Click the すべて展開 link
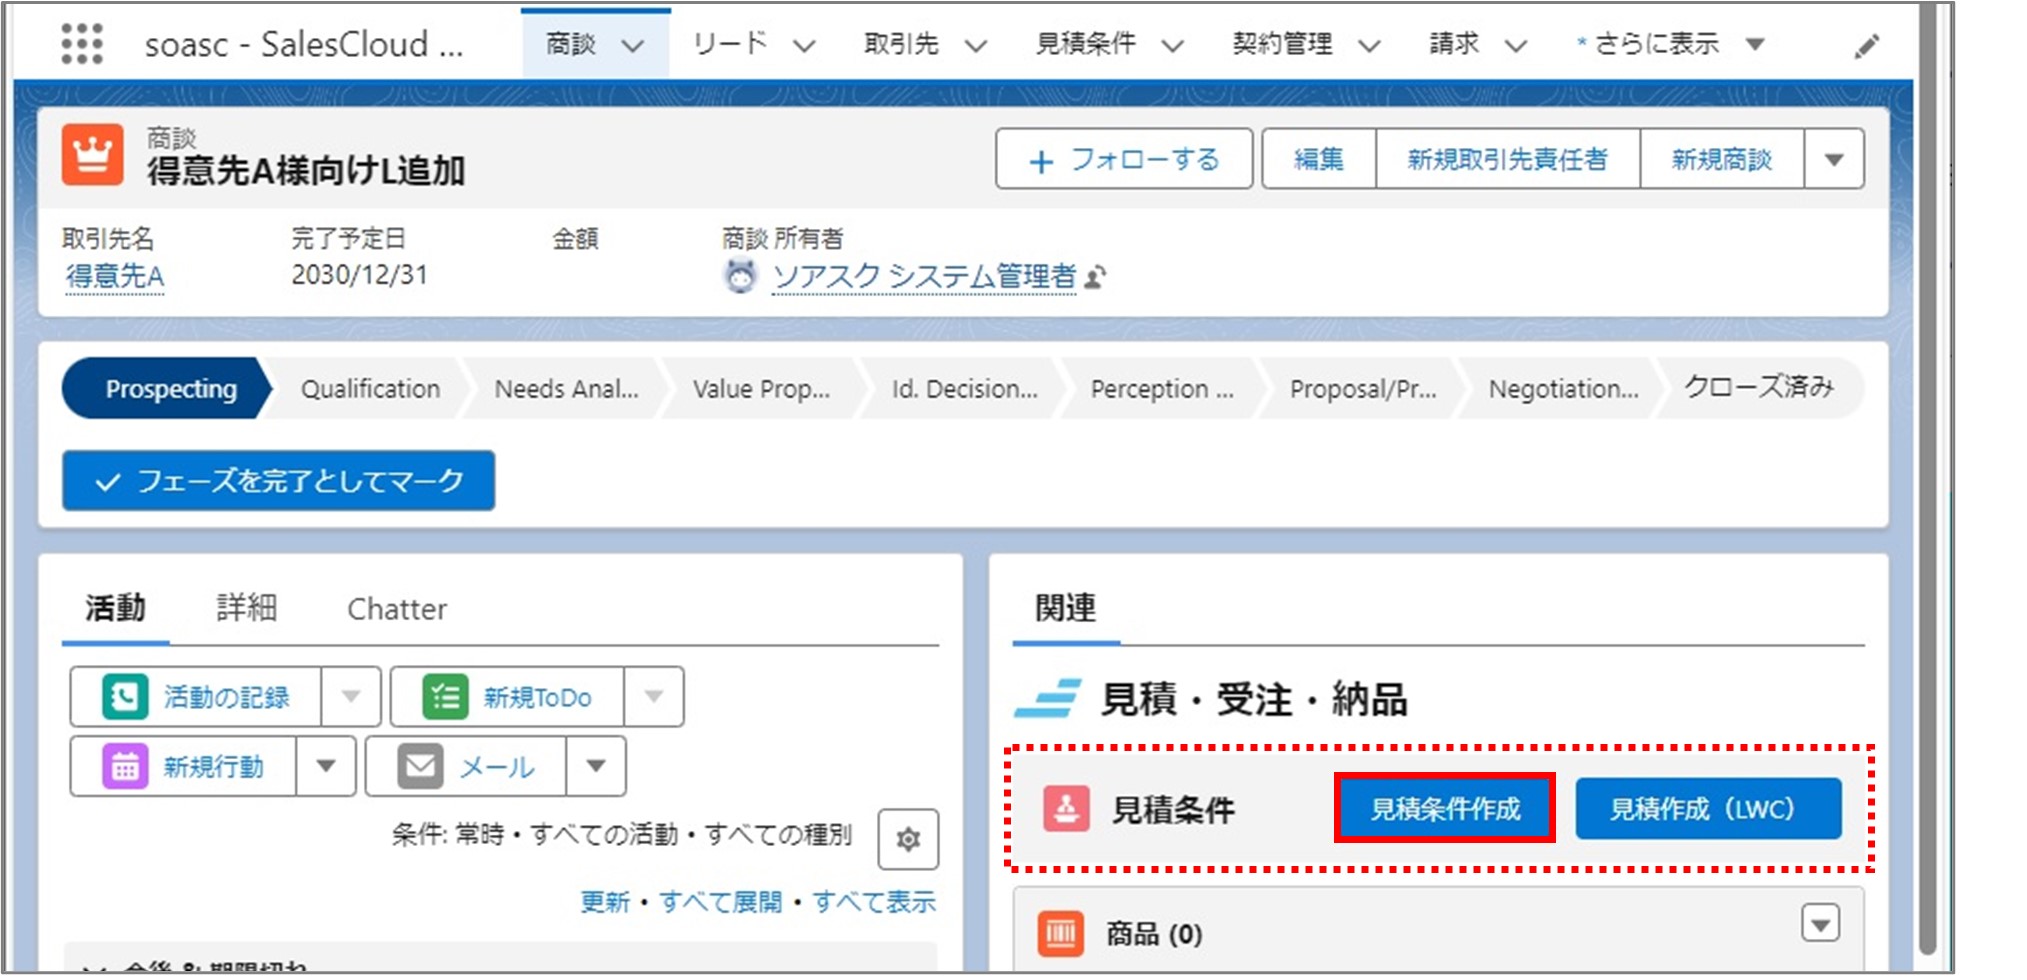 click(x=720, y=902)
